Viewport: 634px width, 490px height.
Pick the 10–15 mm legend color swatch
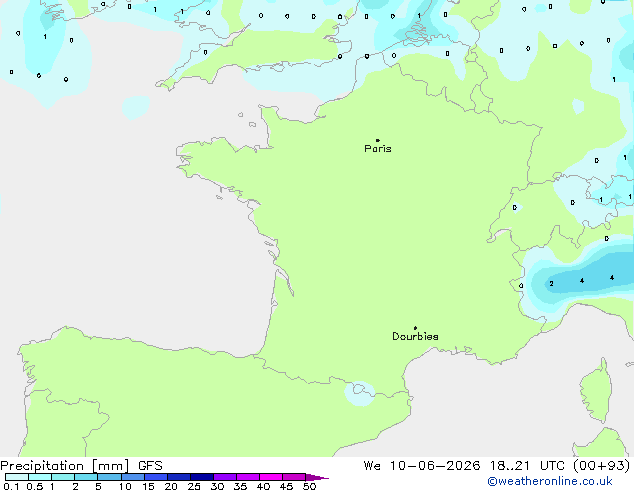(x=132, y=477)
